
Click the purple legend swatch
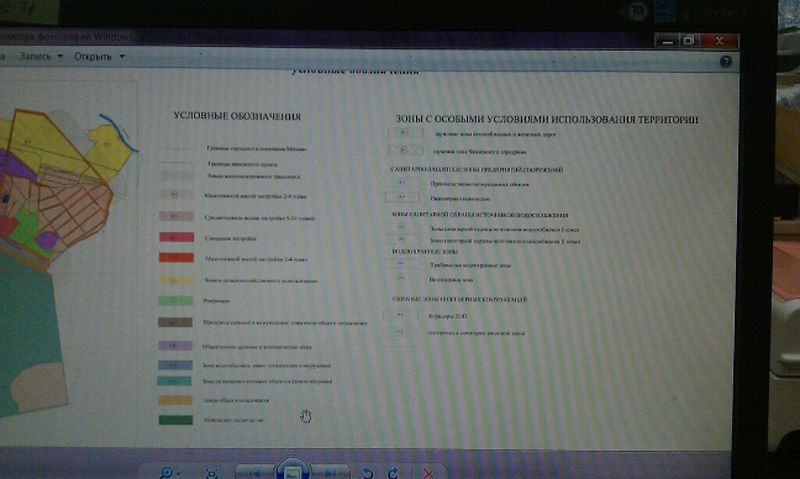click(175, 346)
